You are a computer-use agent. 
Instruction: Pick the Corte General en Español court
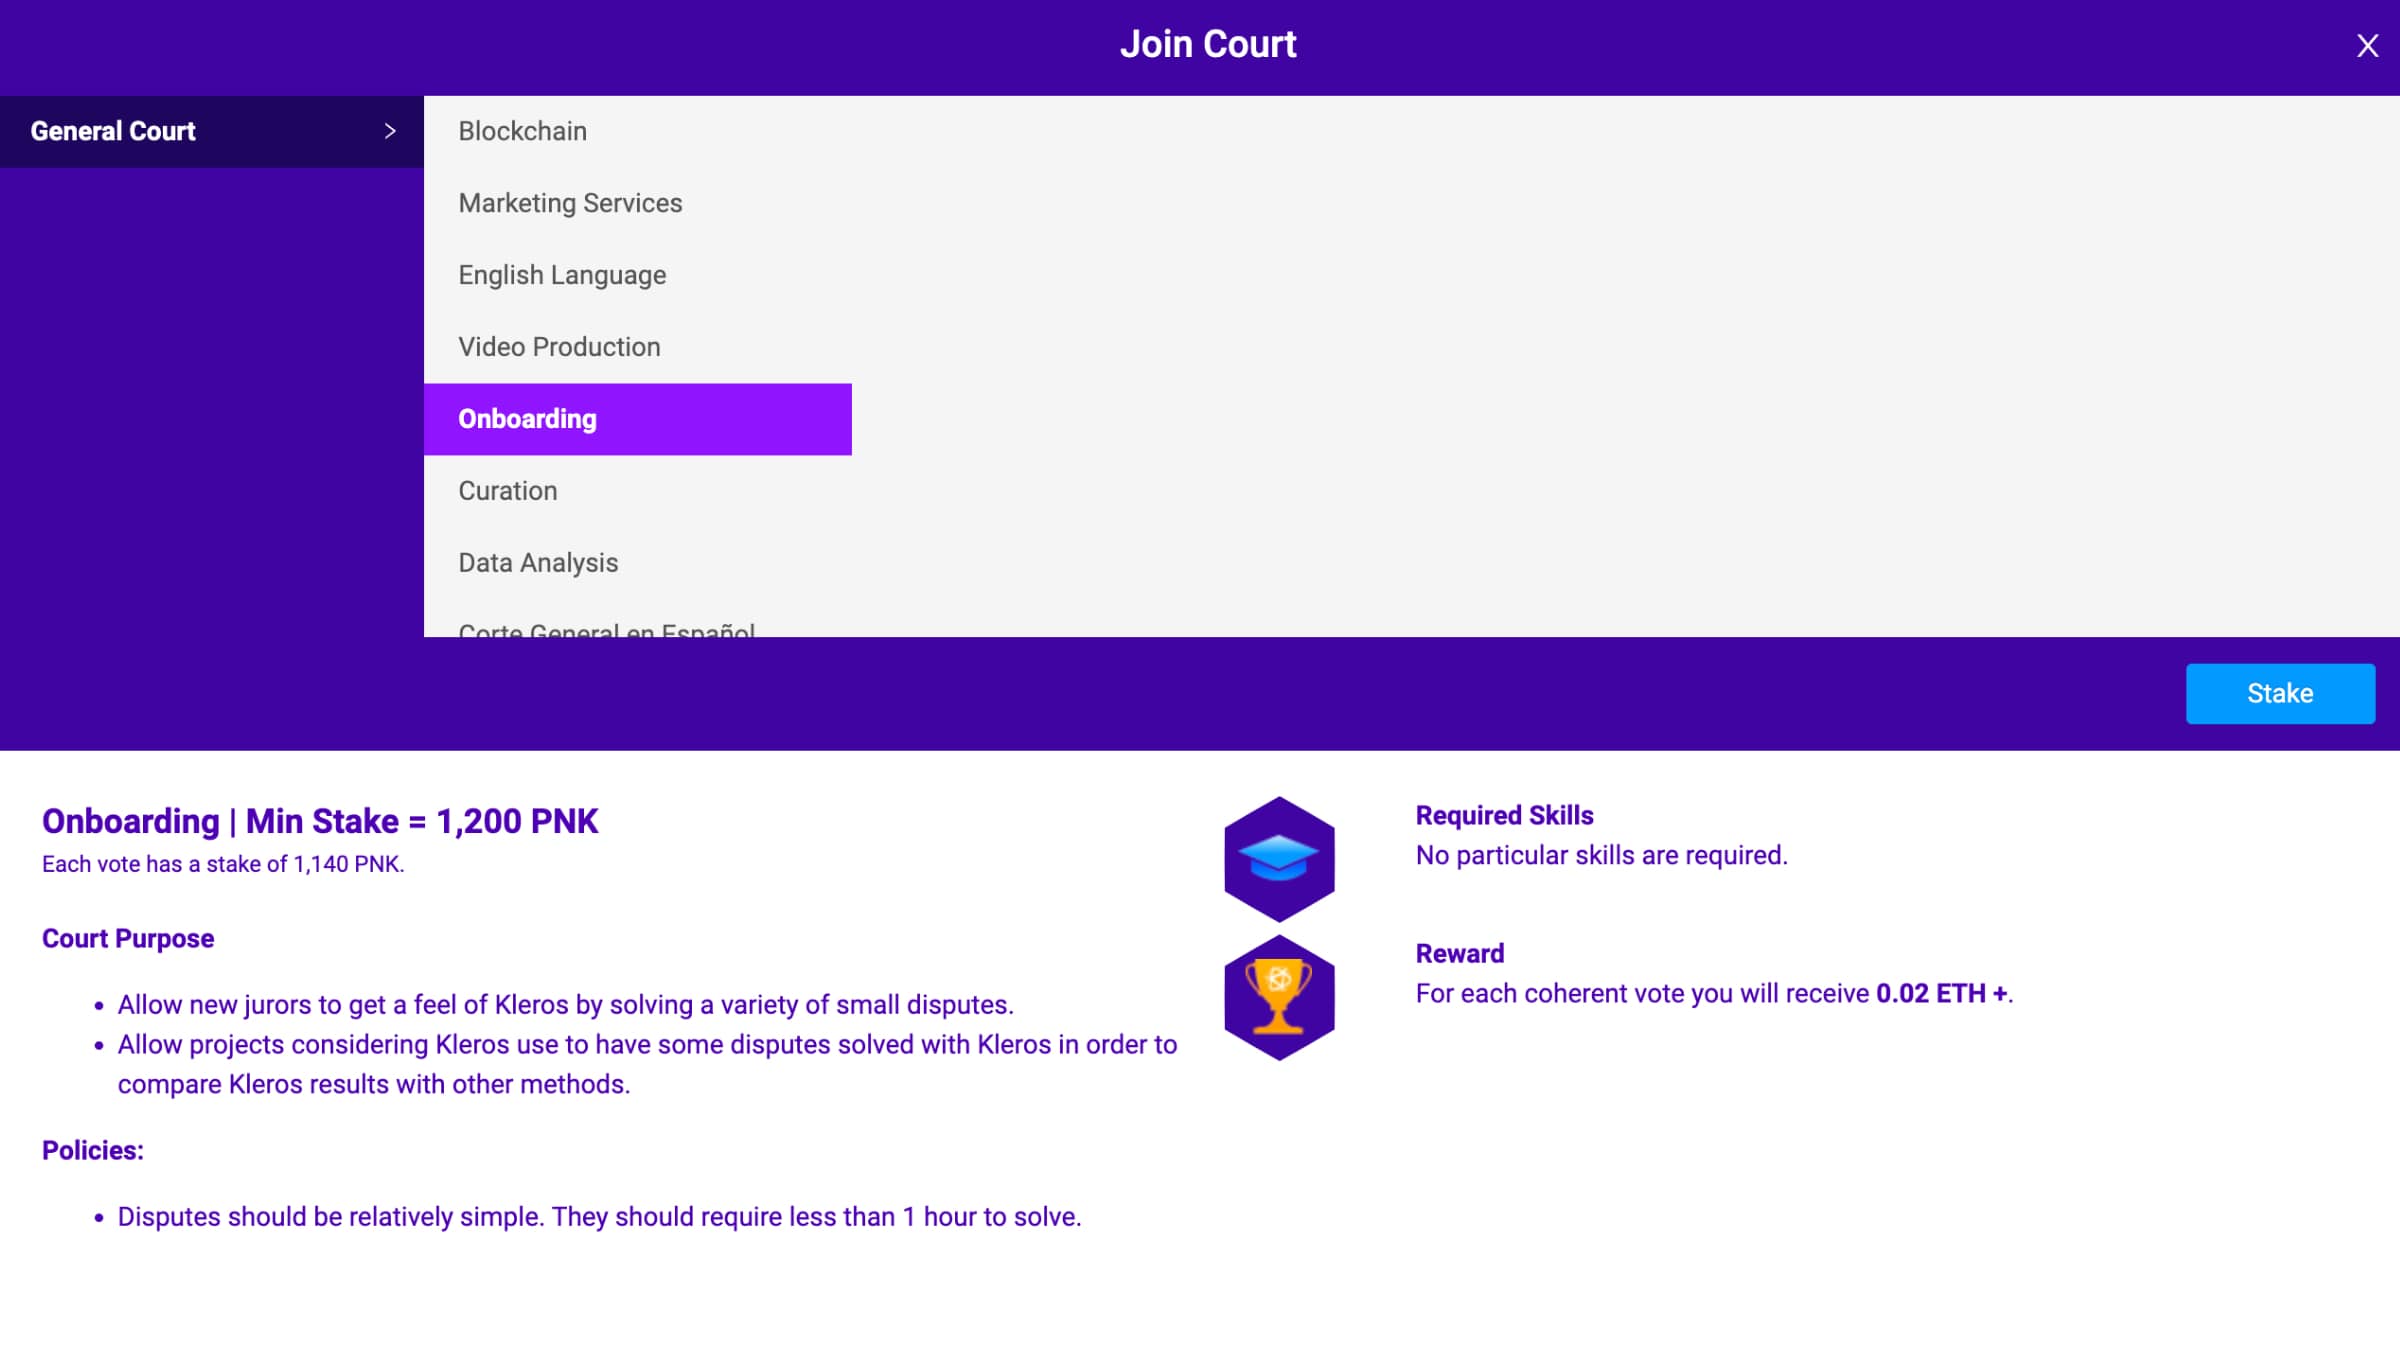pos(606,628)
